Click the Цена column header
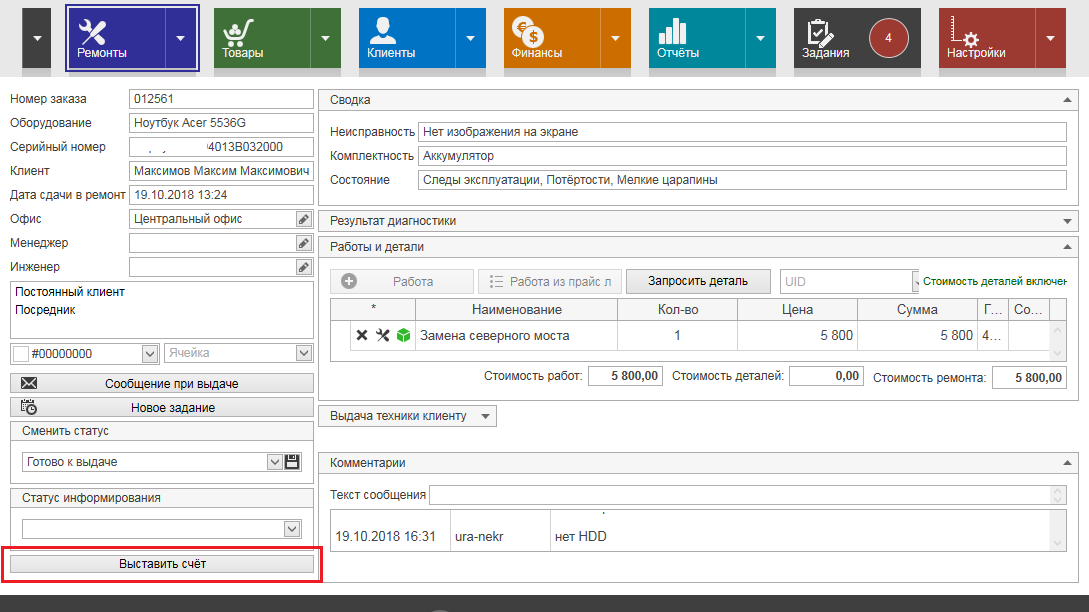Image resolution: width=1089 pixels, height=612 pixels. (797, 310)
